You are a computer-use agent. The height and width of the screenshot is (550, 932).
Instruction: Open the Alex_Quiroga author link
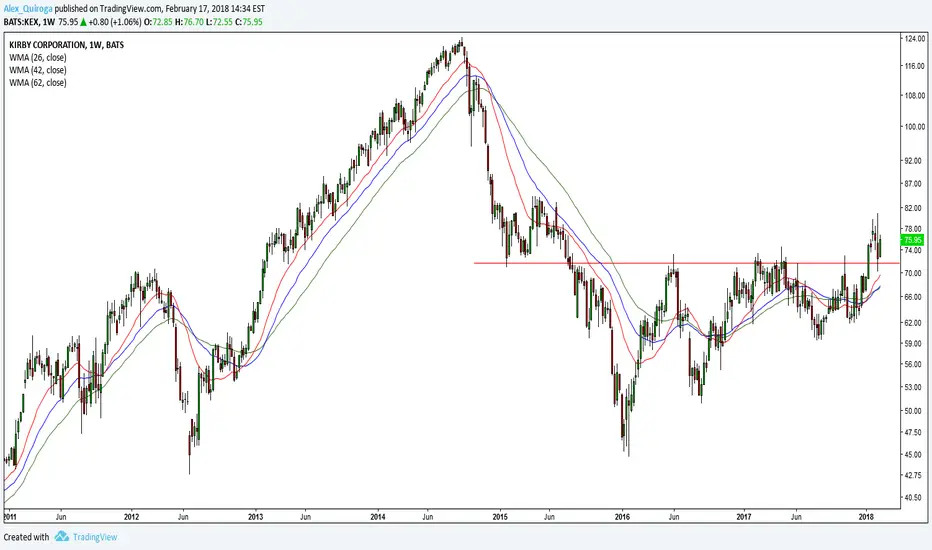pos(28,9)
